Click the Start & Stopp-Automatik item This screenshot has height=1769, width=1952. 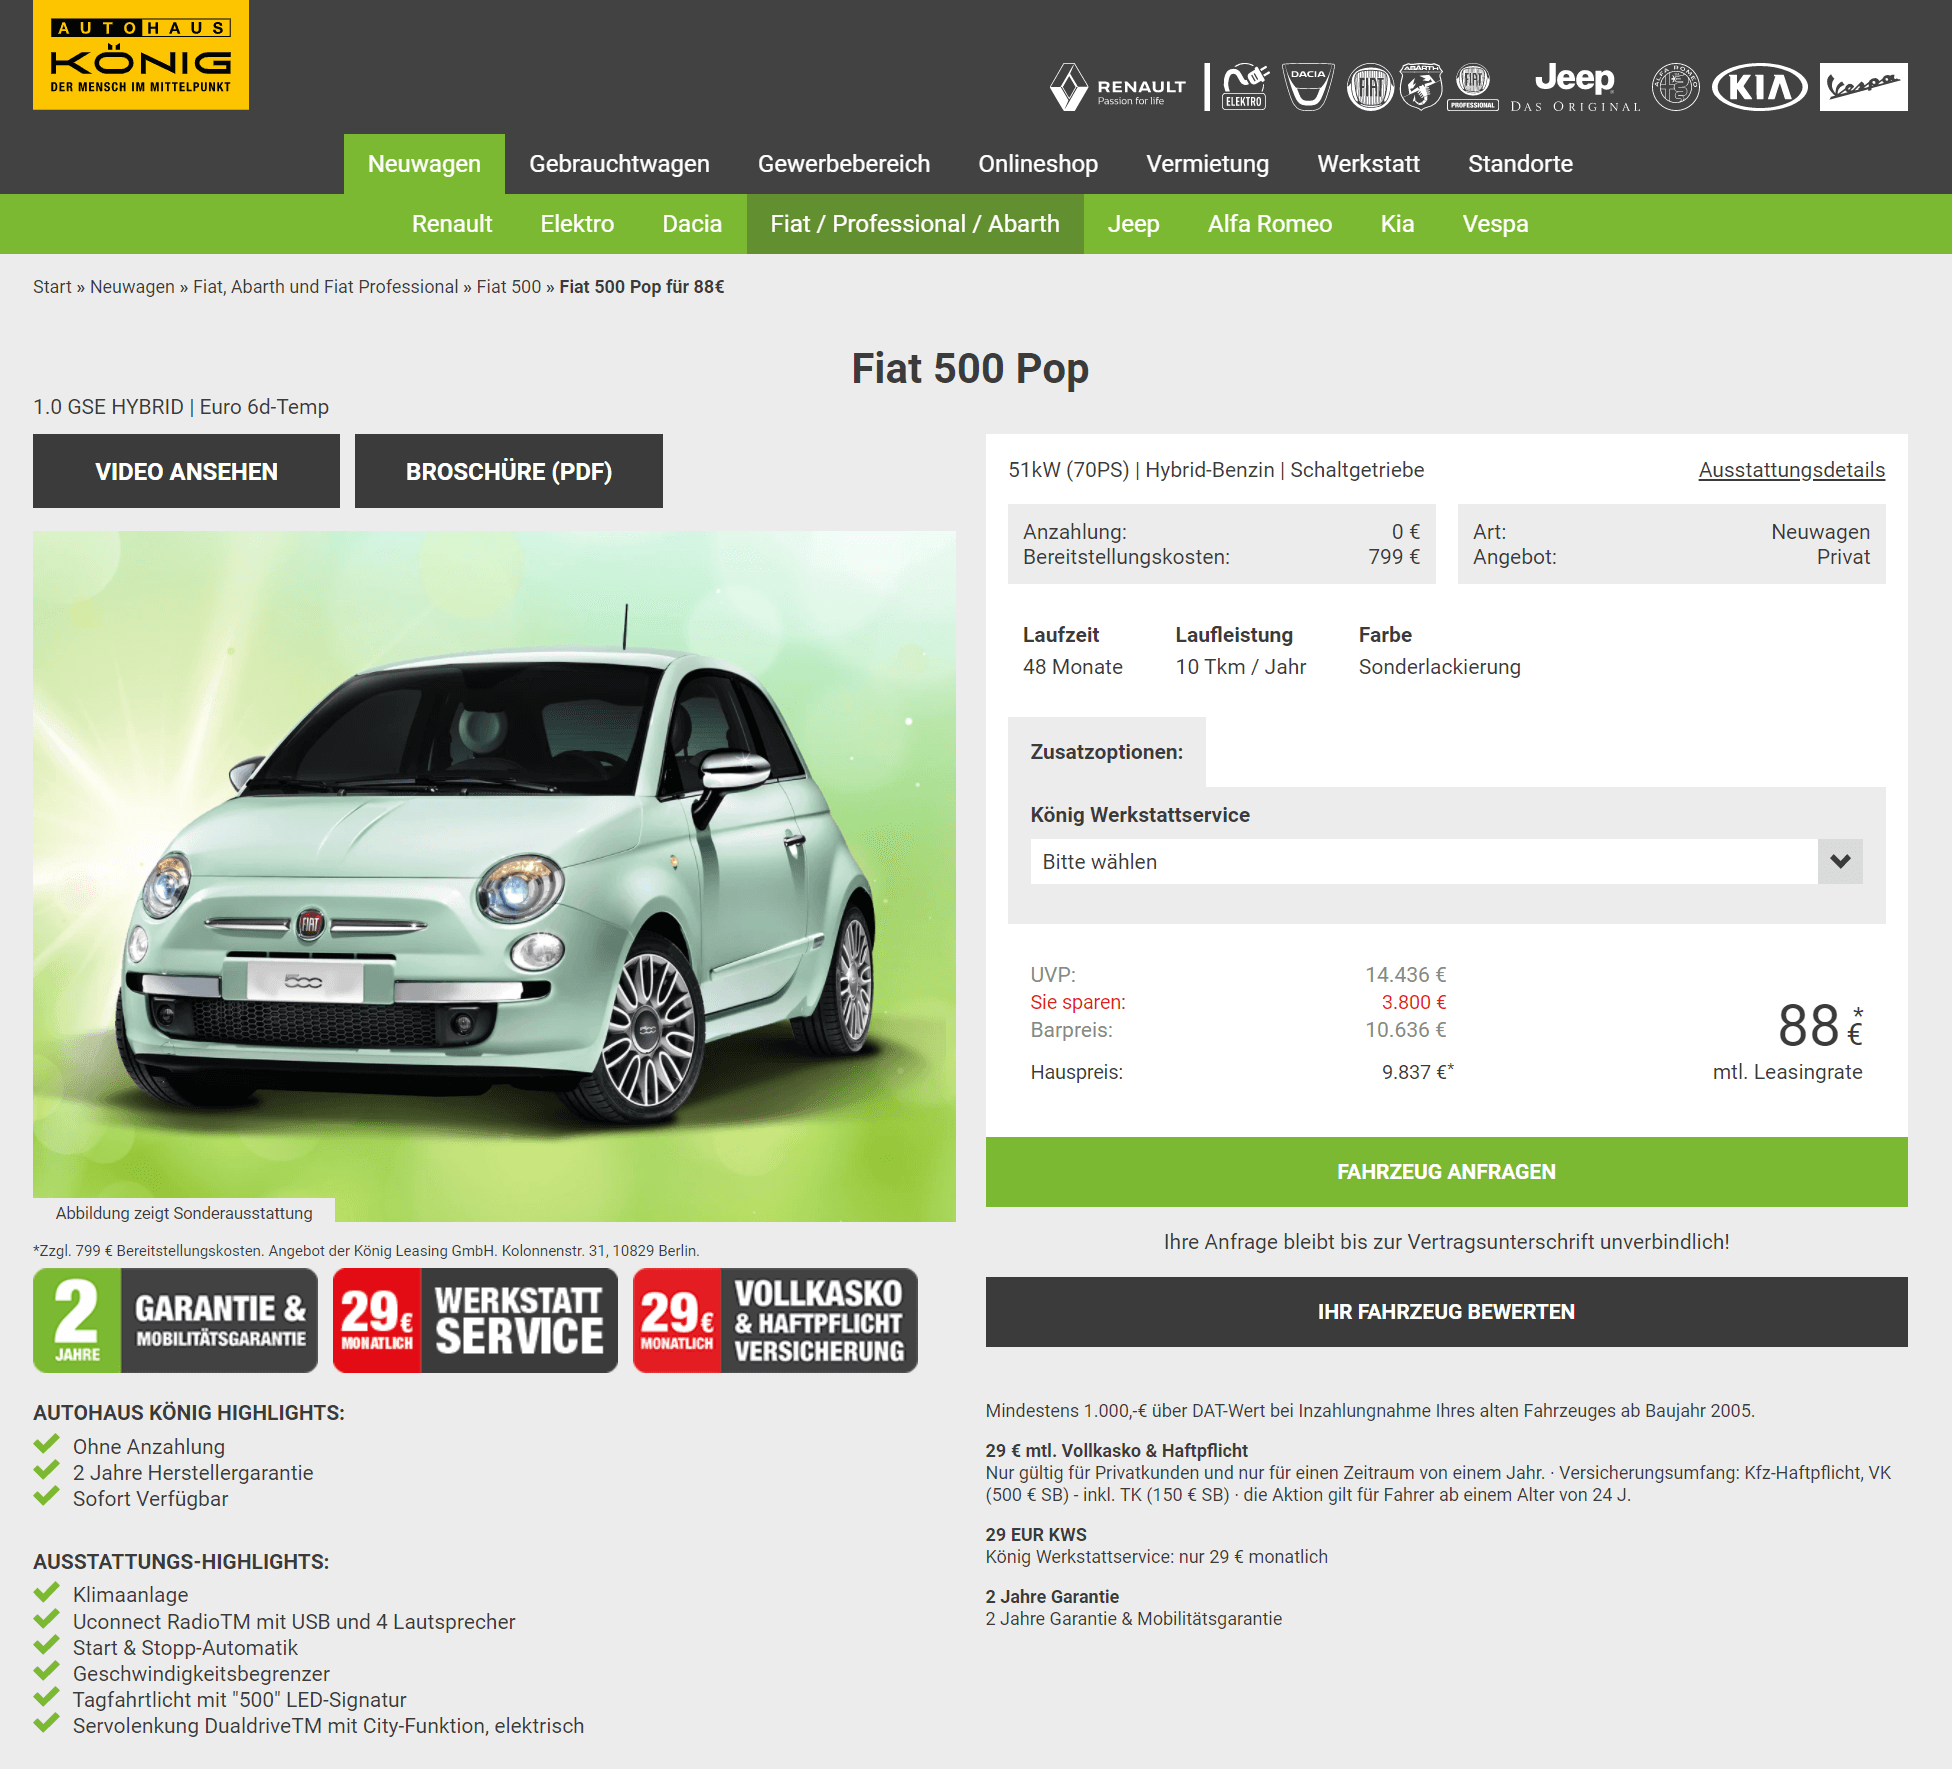185,1648
